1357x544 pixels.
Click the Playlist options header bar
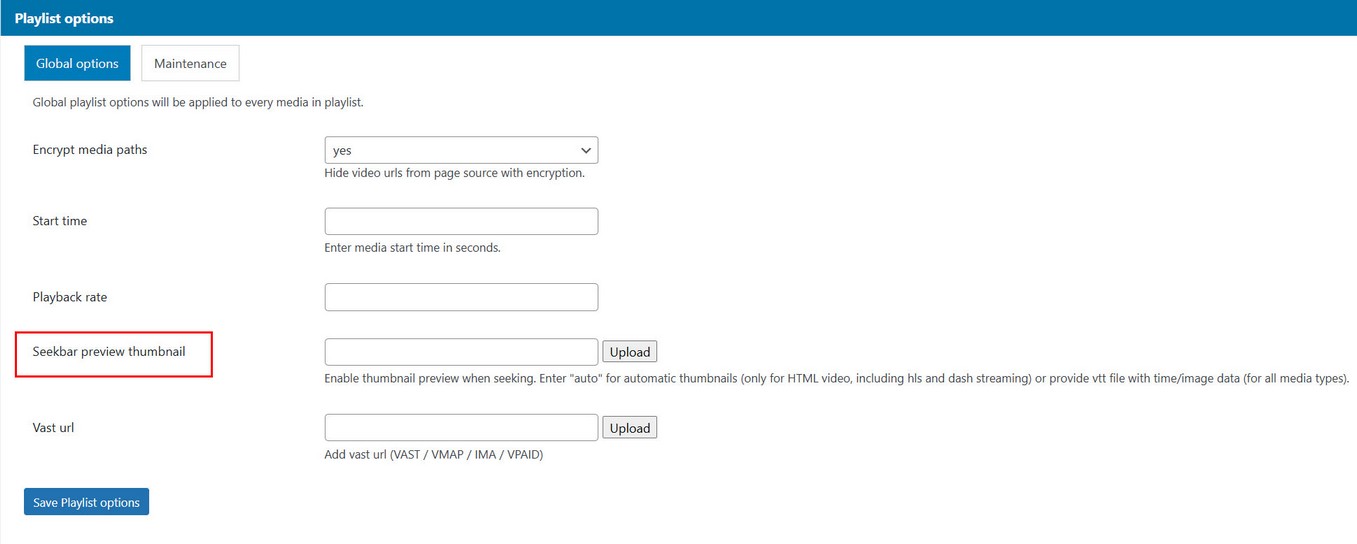(x=678, y=18)
